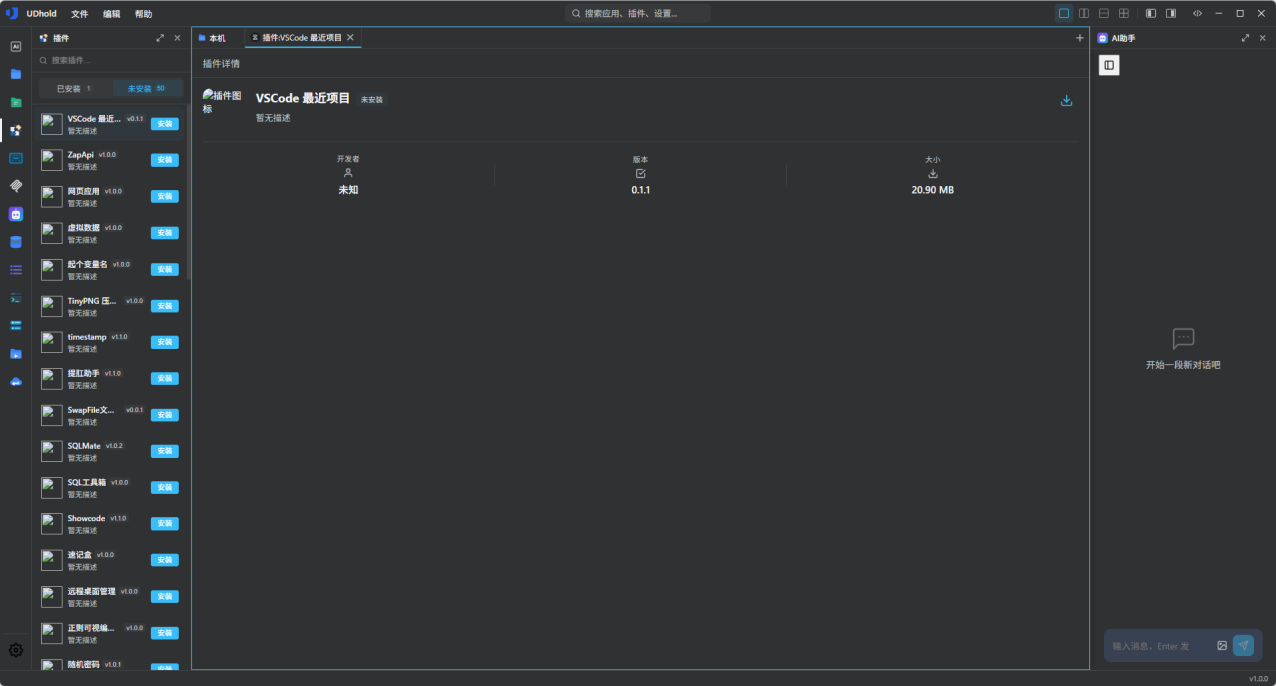Open settings gear at sidebar bottom
The image size is (1276, 686).
click(16, 650)
